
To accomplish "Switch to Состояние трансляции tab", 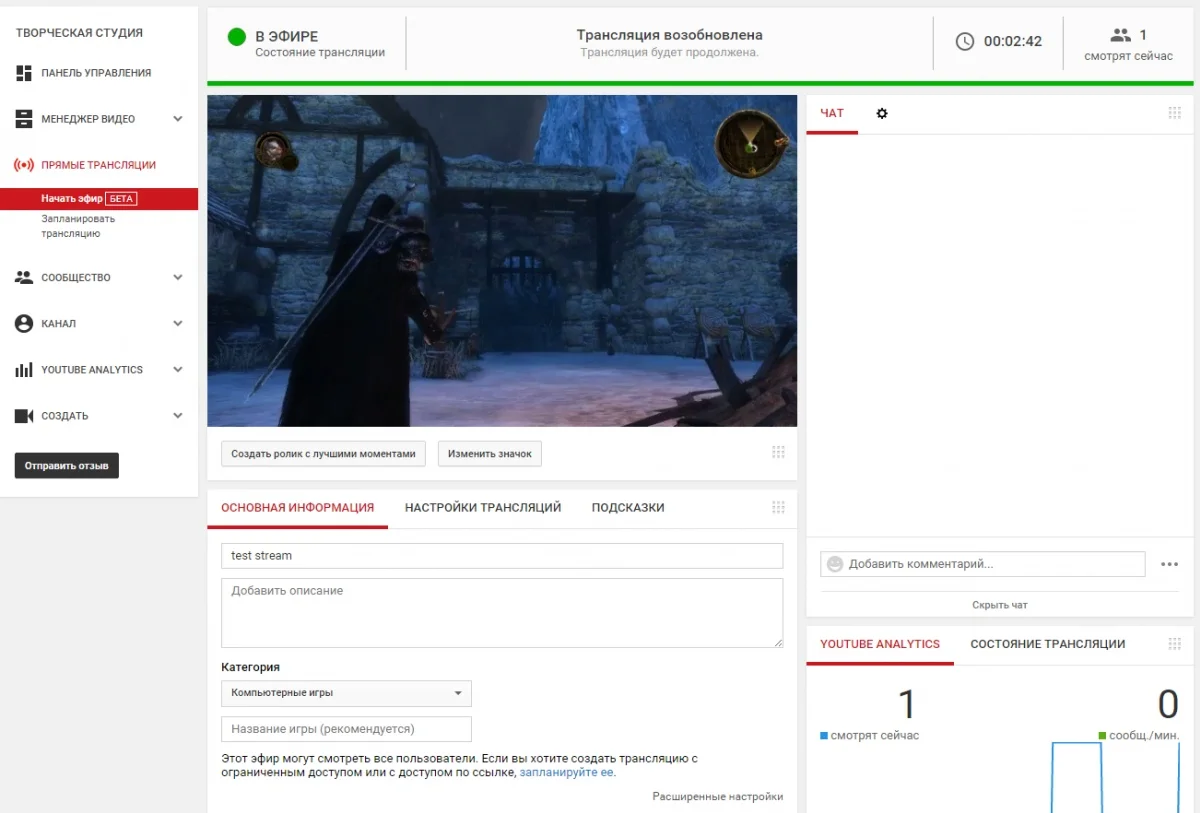I will (x=1048, y=644).
